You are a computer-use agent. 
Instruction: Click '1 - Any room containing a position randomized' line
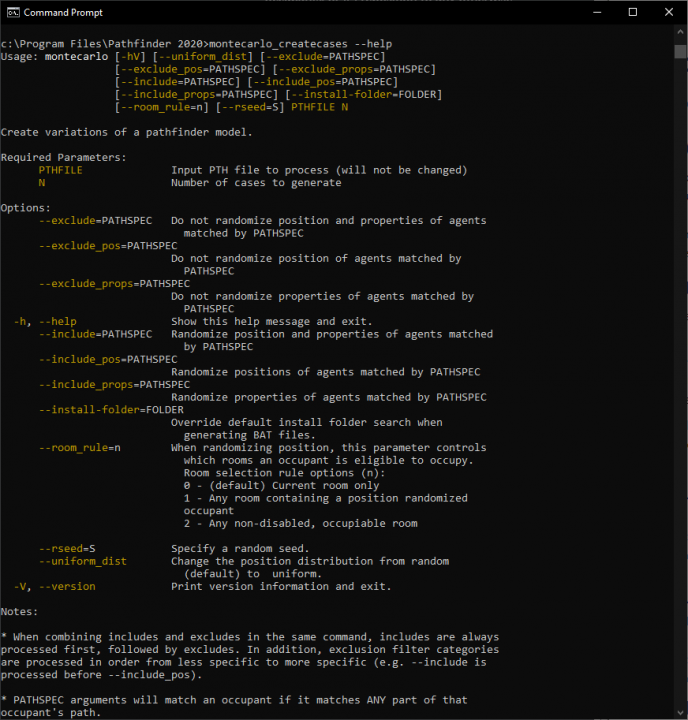point(326,498)
